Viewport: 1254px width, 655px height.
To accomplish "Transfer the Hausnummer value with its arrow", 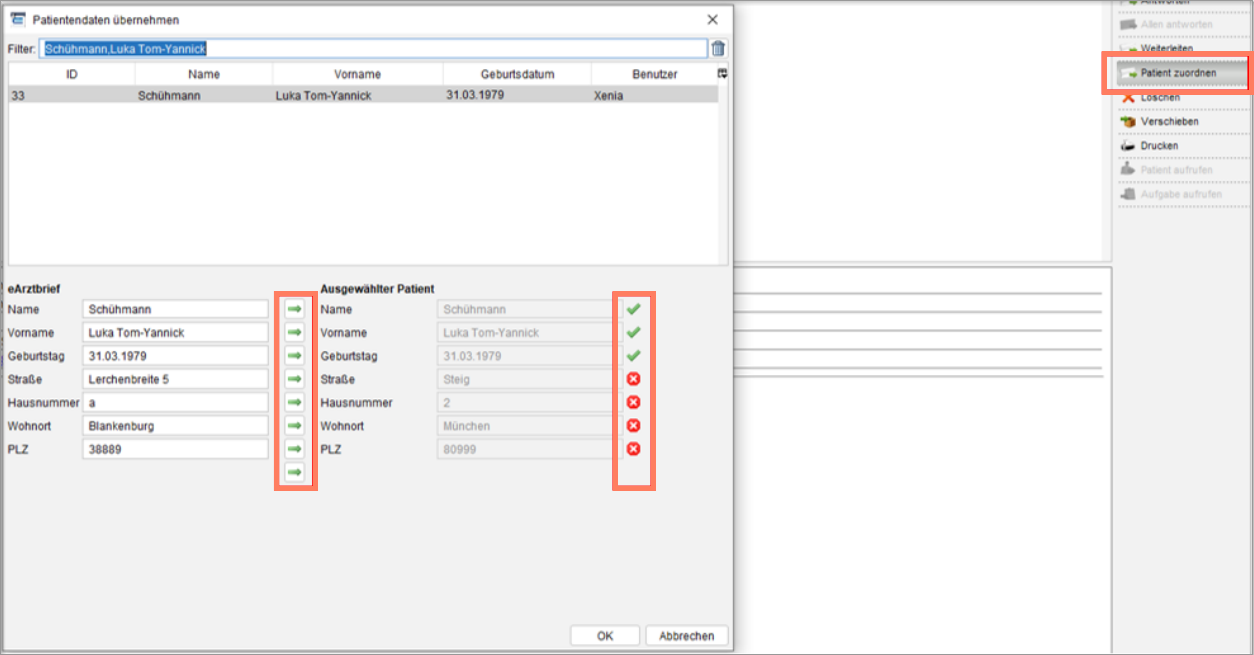I will 294,402.
